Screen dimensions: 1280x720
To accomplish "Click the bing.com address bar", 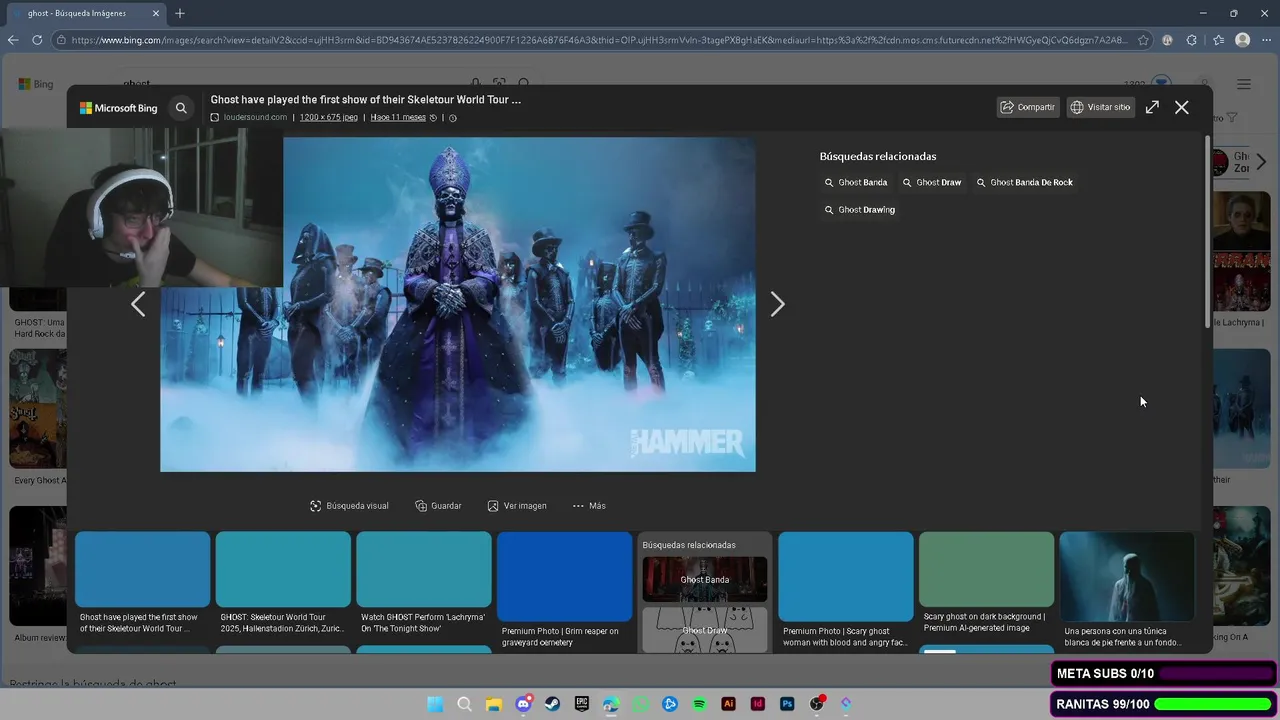I will 600,40.
